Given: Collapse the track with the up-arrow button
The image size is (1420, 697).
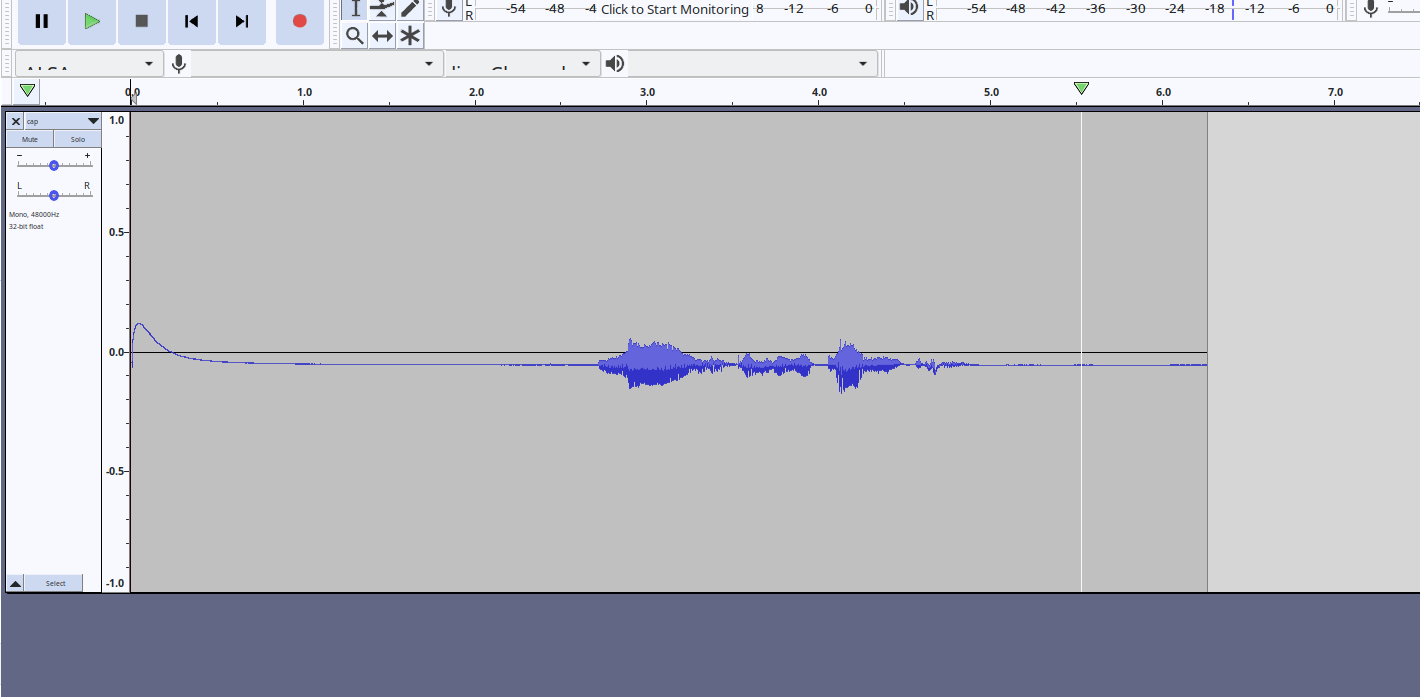Looking at the screenshot, I should [15, 583].
